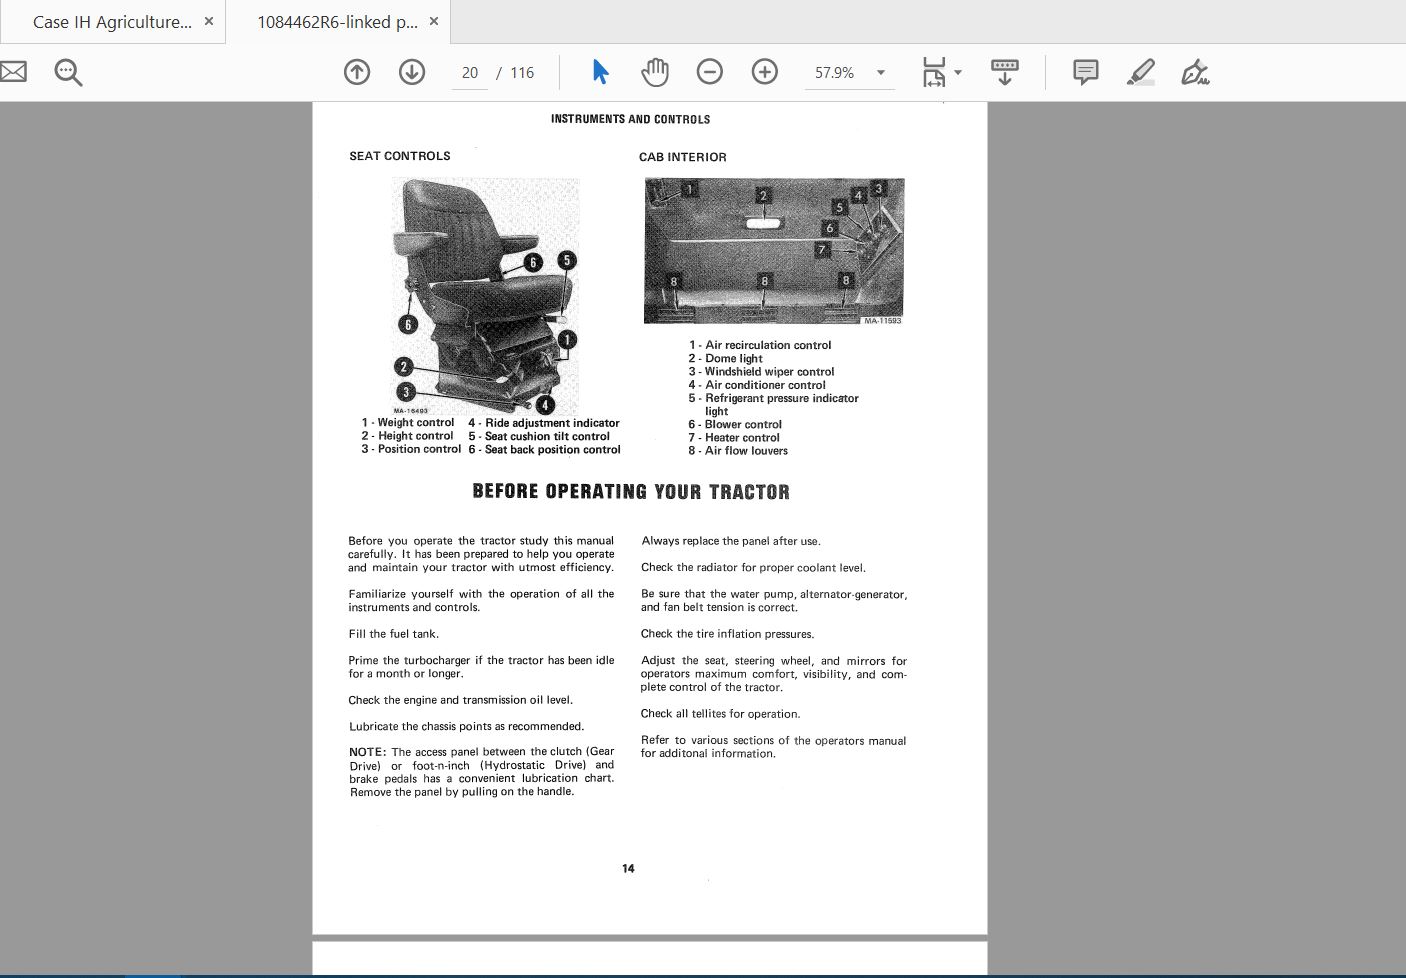Click the CAB INTERIOR heading text
Viewport: 1406px width, 978px height.
tap(683, 157)
